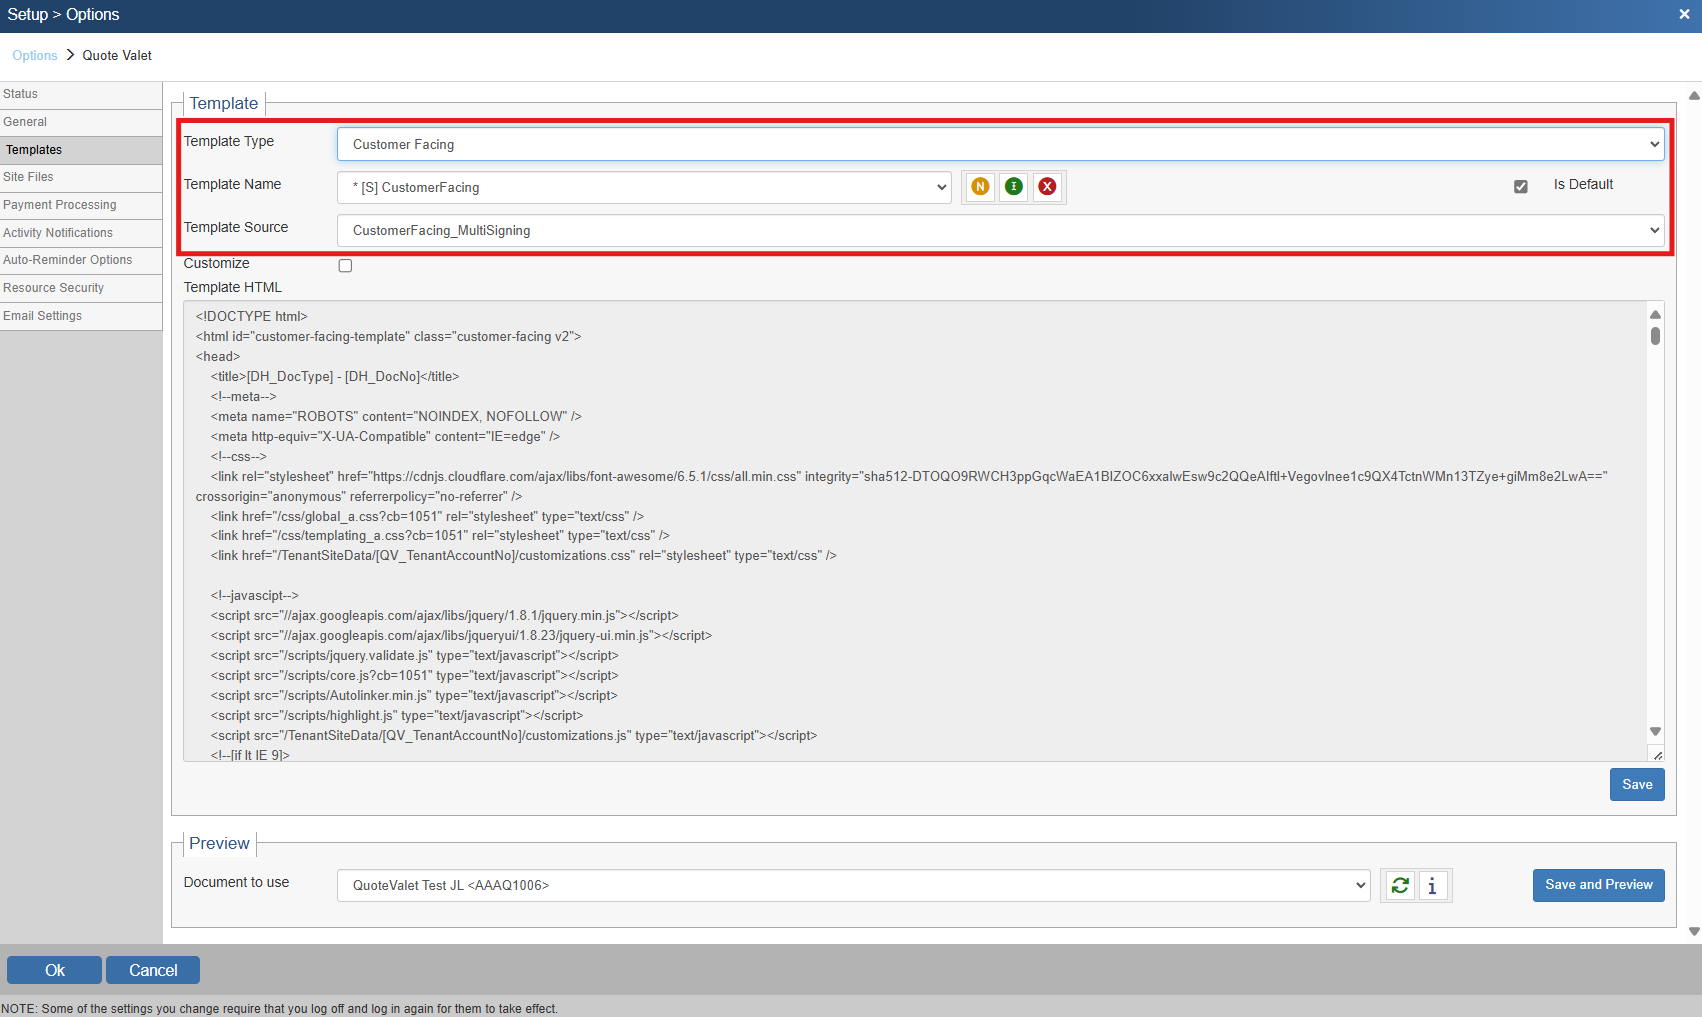This screenshot has width=1702, height=1017.
Task: Open the Template Source dropdown
Action: click(x=1000, y=230)
